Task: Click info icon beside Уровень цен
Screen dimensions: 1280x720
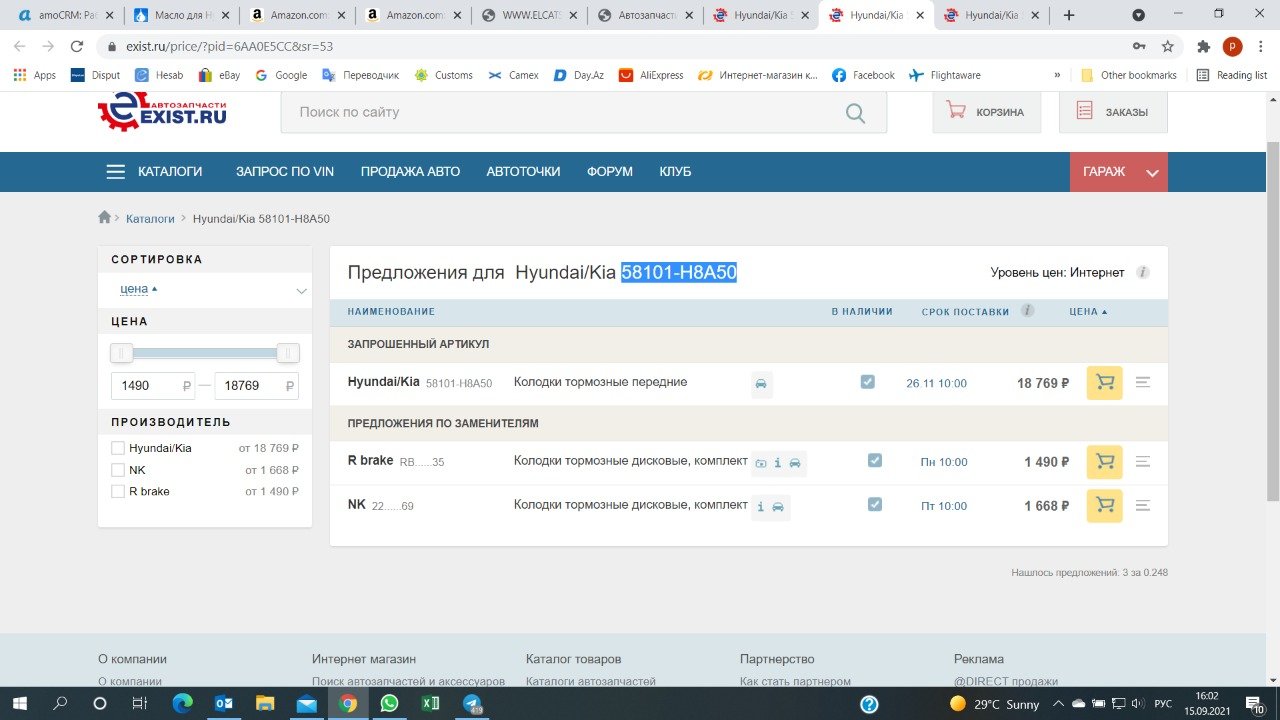Action: (1143, 272)
